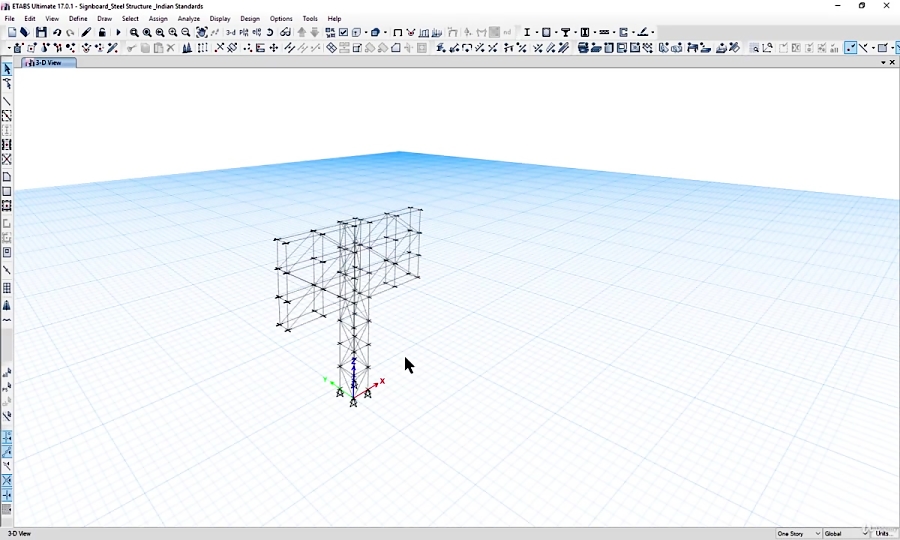Screen dimensions: 900x540
Task: Open the Display menu
Action: (x=220, y=18)
